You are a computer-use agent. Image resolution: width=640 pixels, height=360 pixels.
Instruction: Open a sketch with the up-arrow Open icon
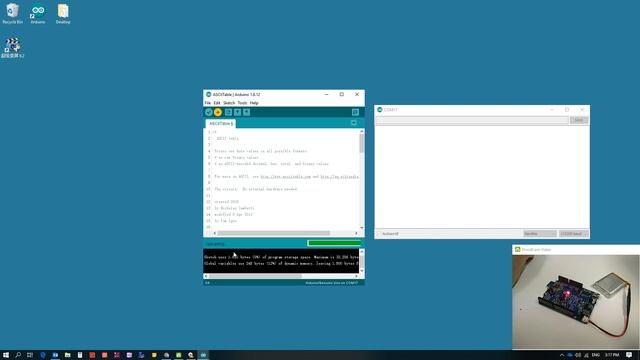(x=238, y=112)
